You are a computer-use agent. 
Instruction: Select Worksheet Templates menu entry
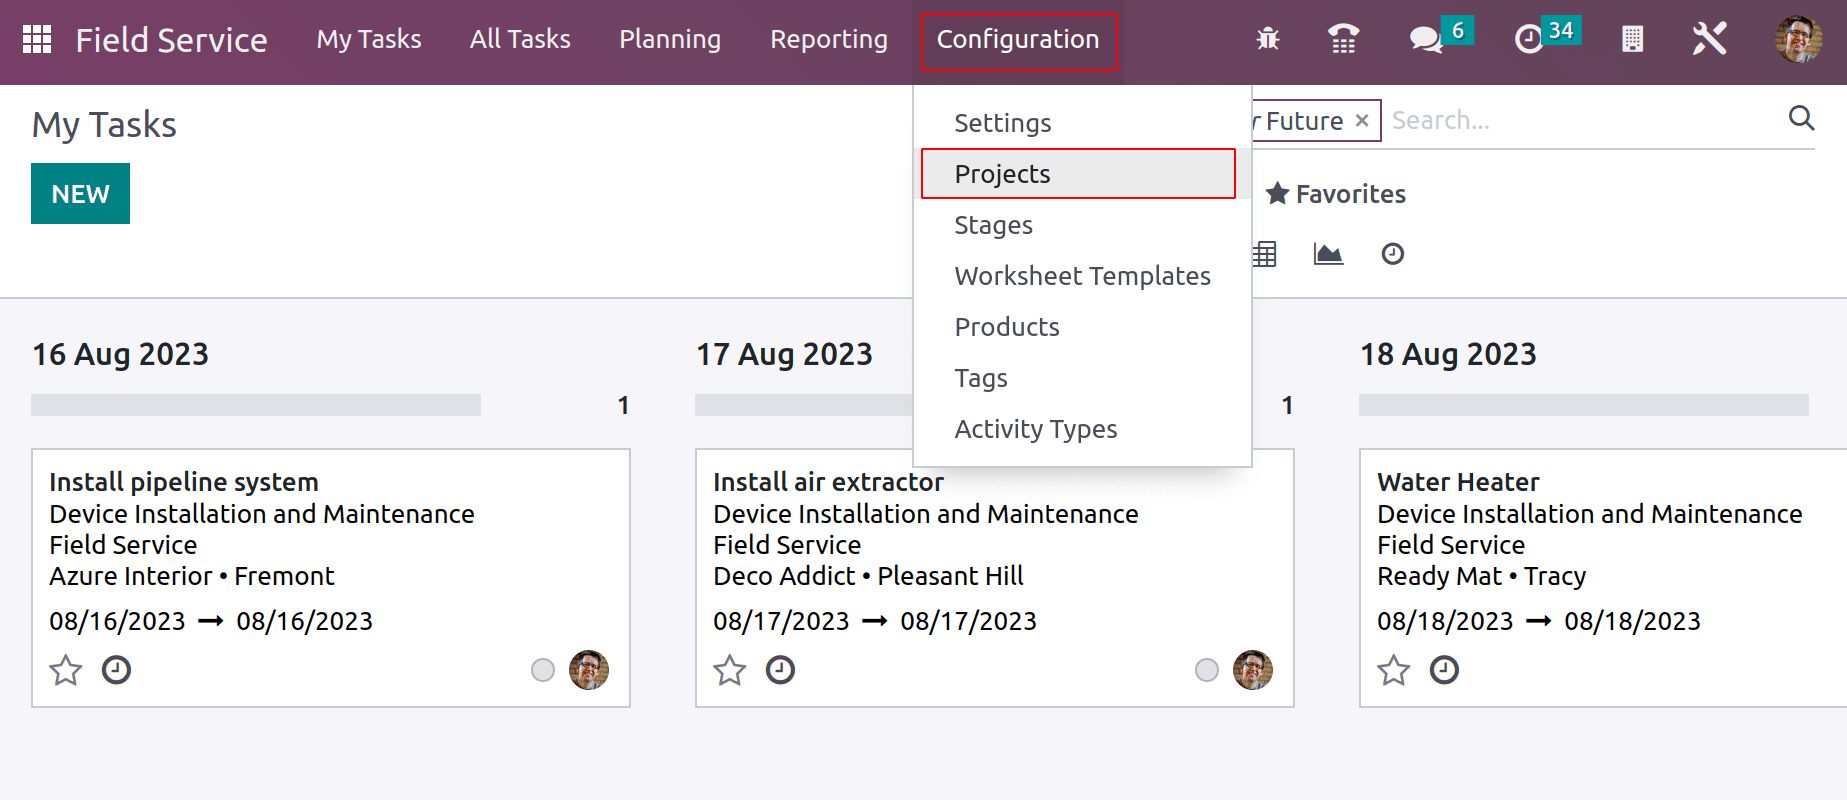tap(1082, 276)
